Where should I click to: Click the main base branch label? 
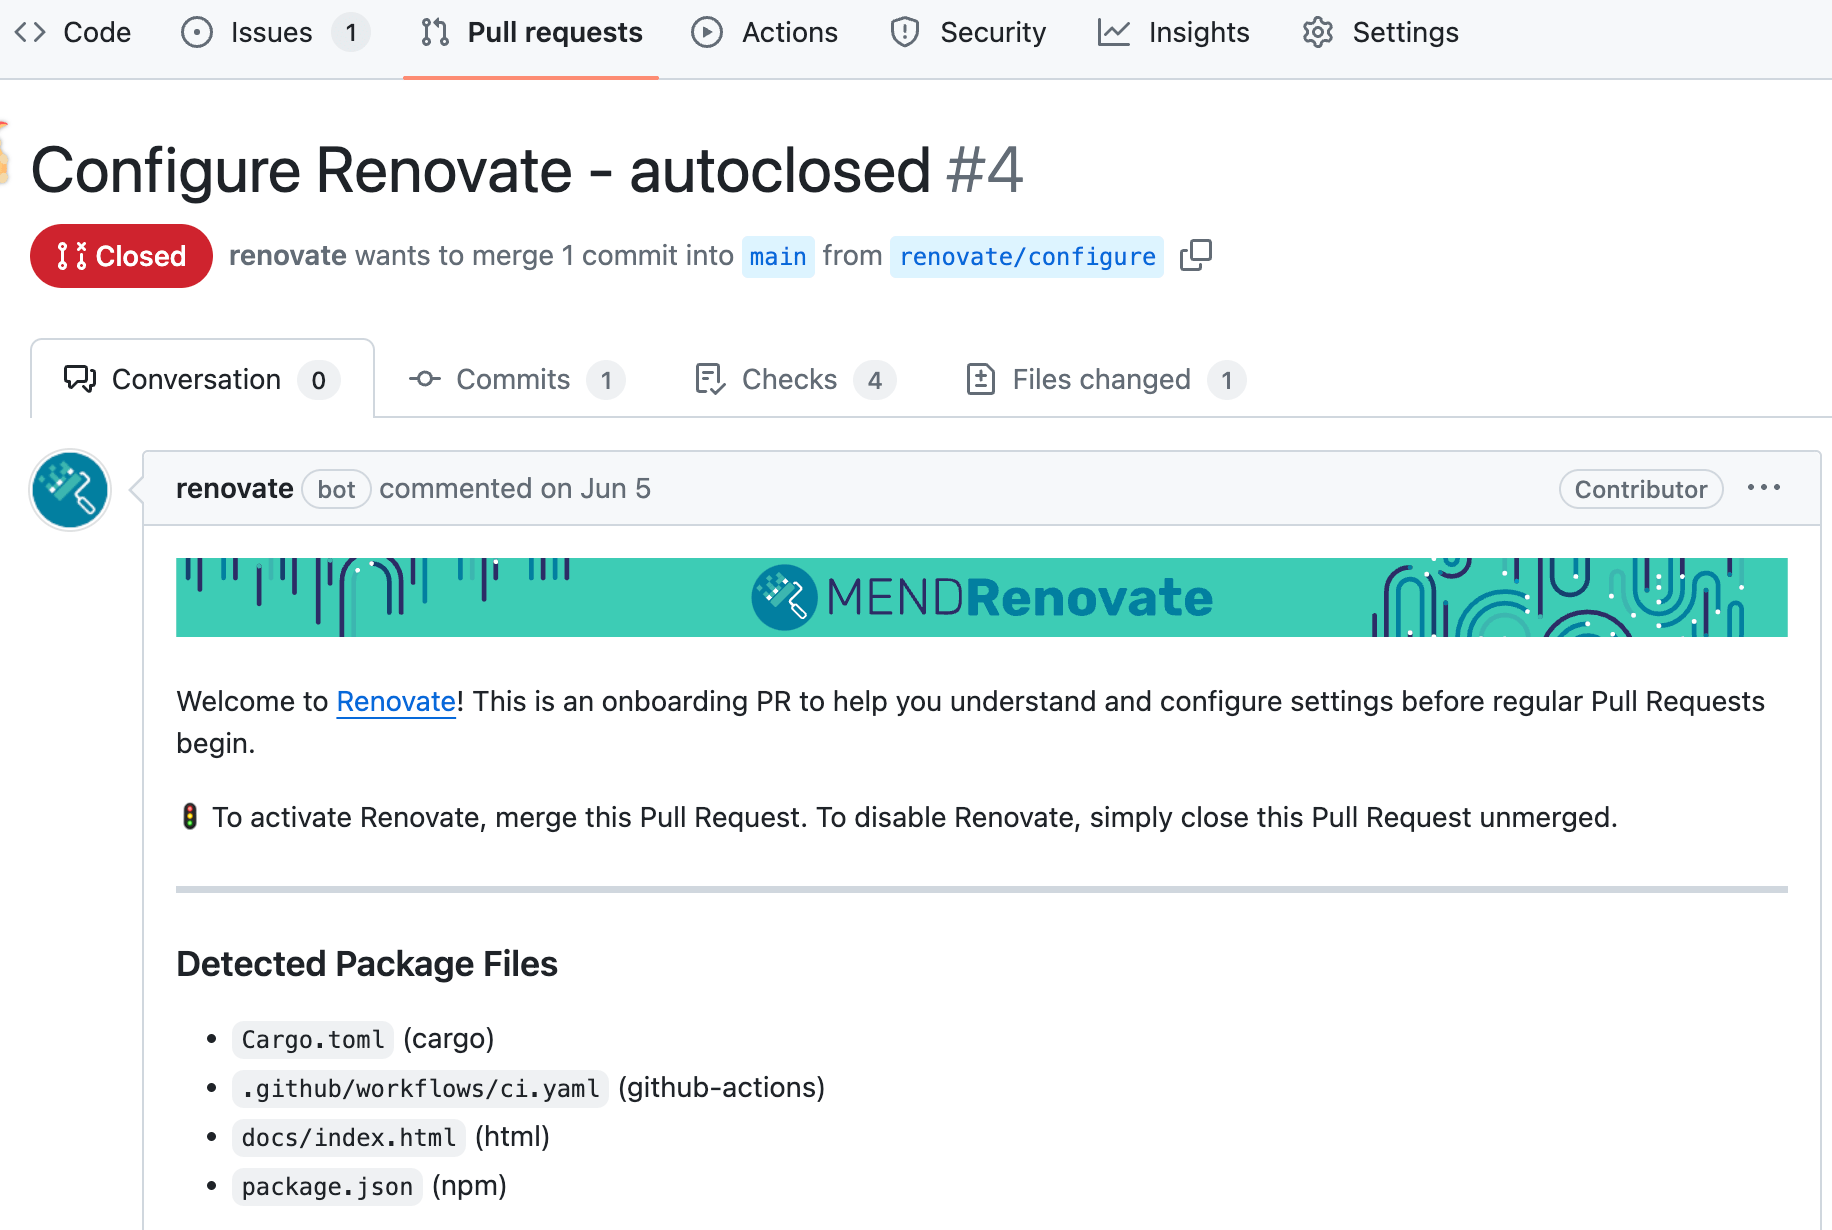[x=778, y=257]
